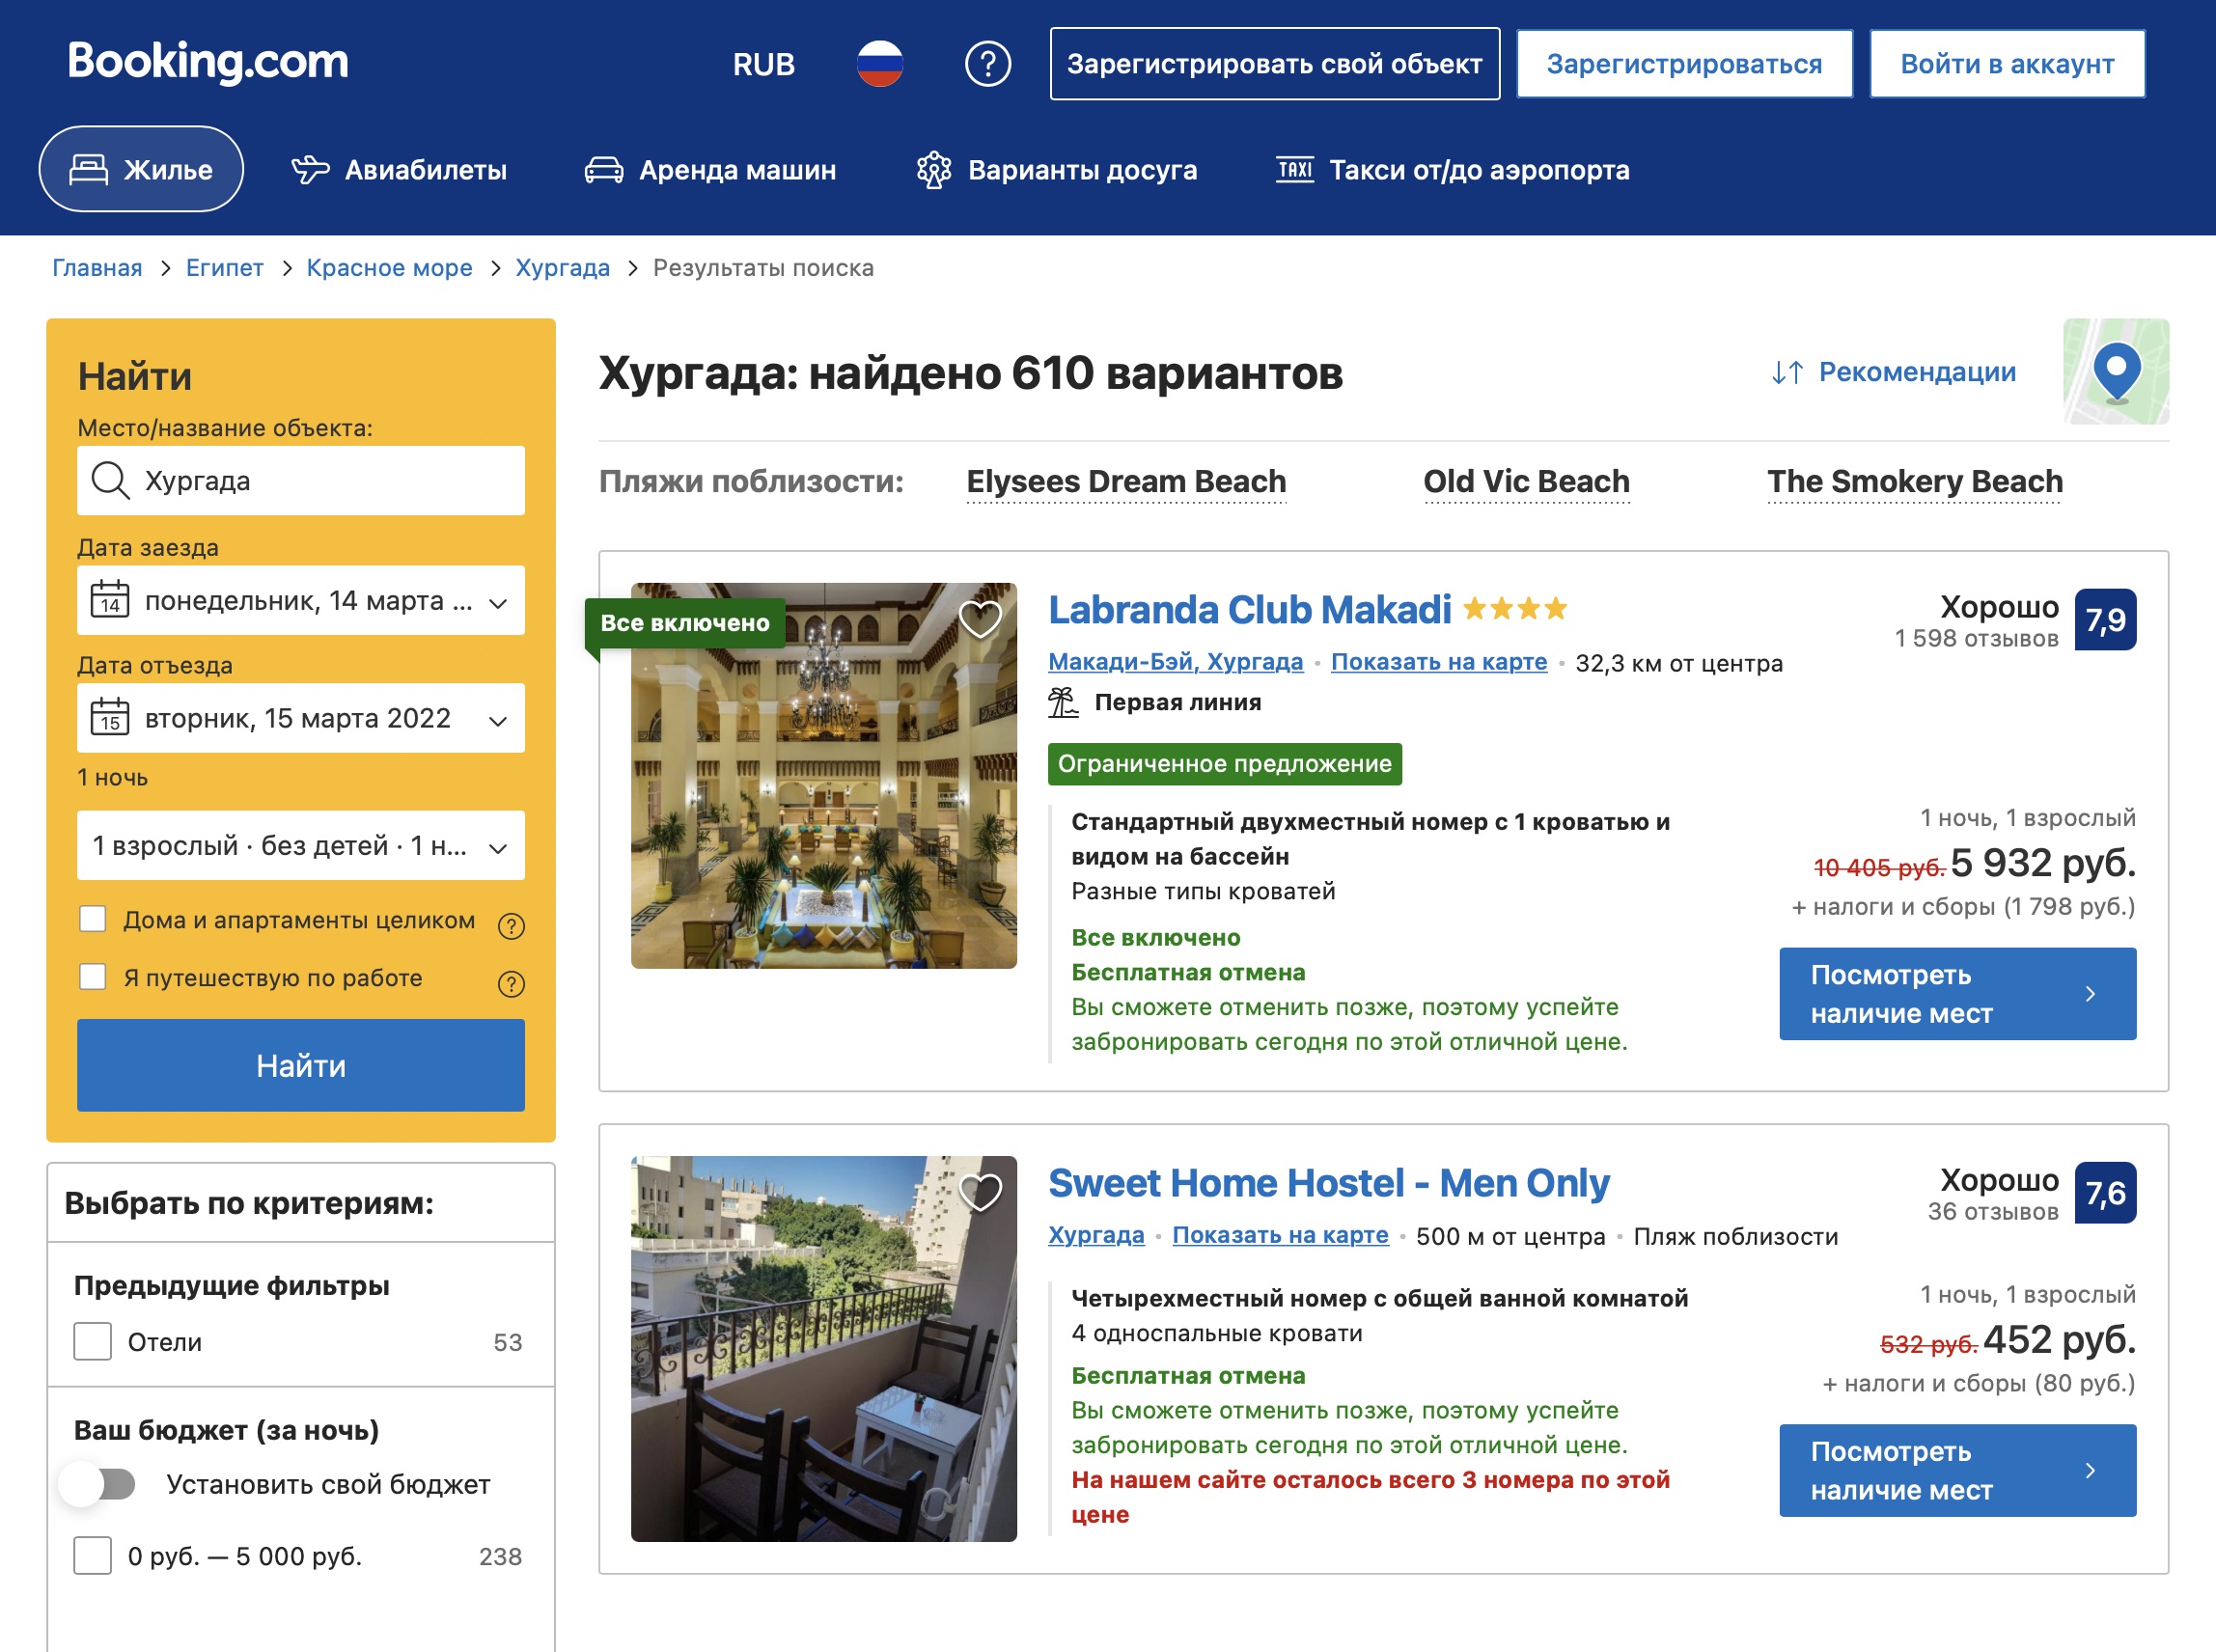Open help icon next to Дома и апартаменты
The image size is (2216, 1652).
(x=511, y=926)
